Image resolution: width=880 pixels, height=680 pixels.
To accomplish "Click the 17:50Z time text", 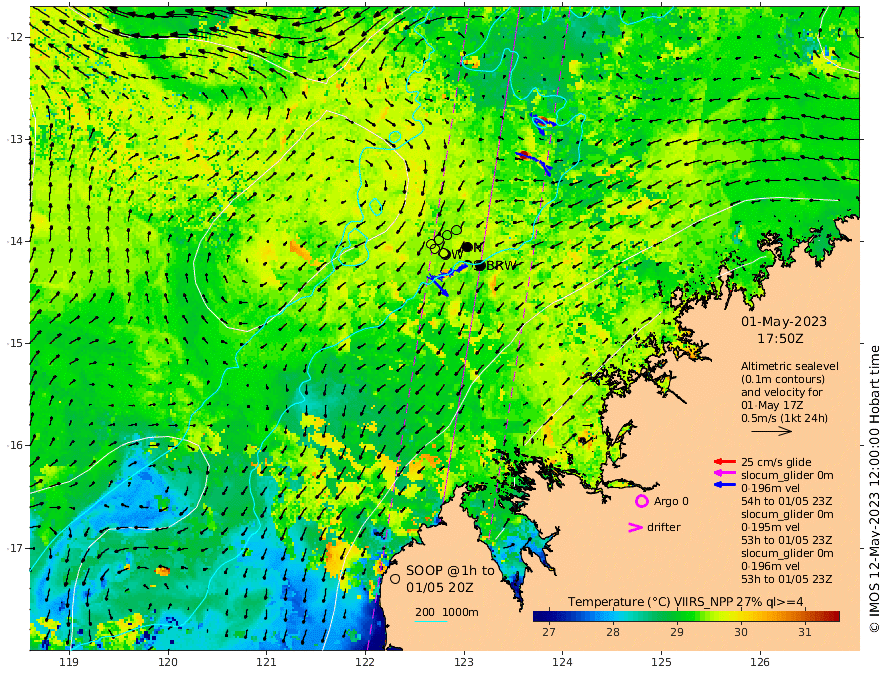I will tap(780, 339).
